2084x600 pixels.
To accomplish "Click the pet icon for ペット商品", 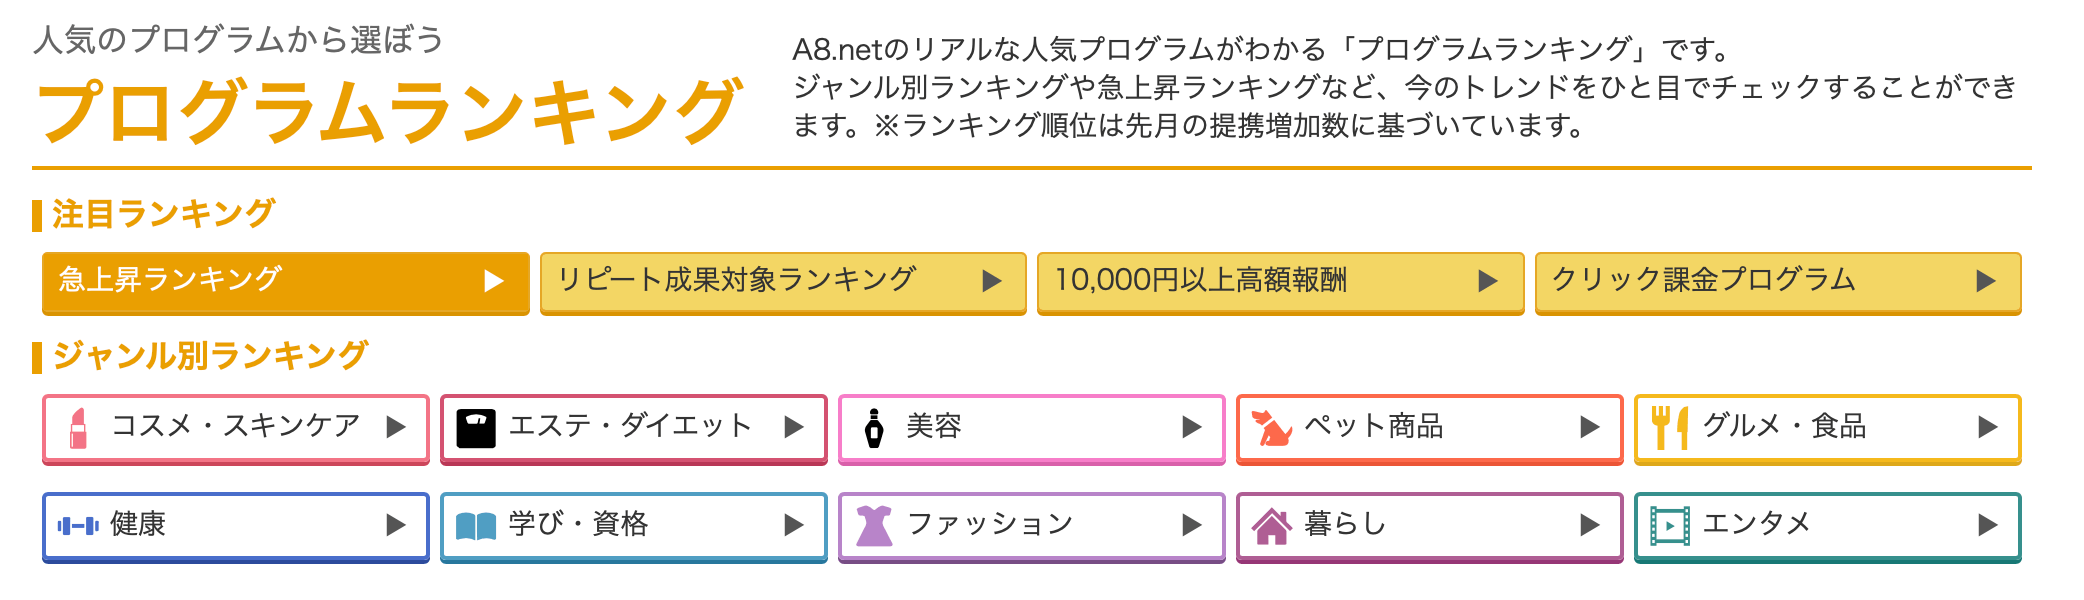I will tap(1272, 428).
